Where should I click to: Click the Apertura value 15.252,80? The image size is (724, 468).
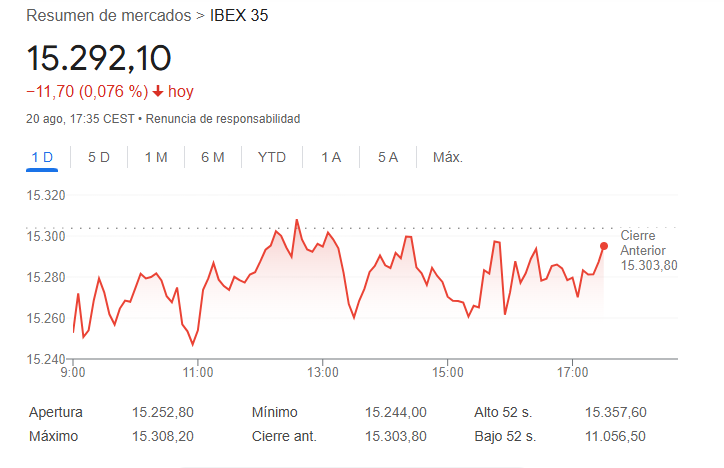click(x=162, y=412)
